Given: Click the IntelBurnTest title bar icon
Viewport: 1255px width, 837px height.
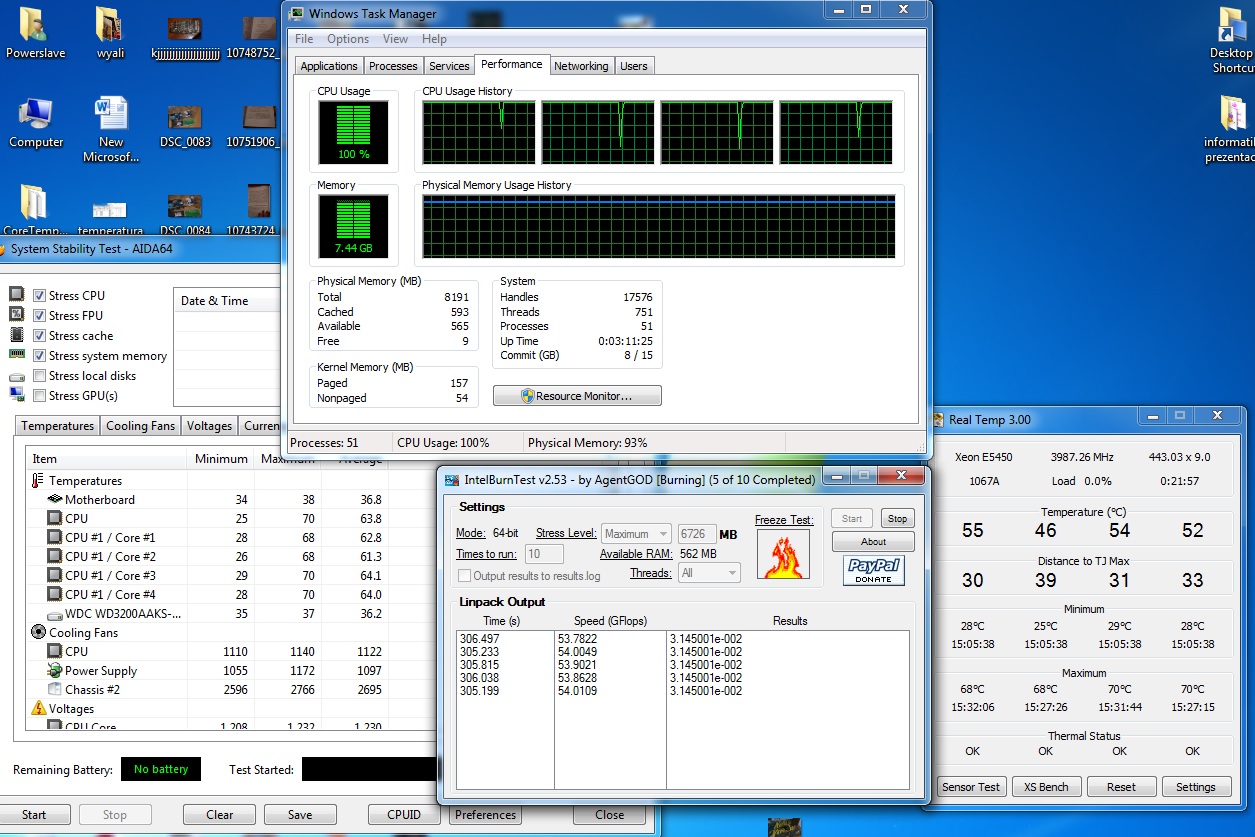Looking at the screenshot, I should tap(452, 480).
